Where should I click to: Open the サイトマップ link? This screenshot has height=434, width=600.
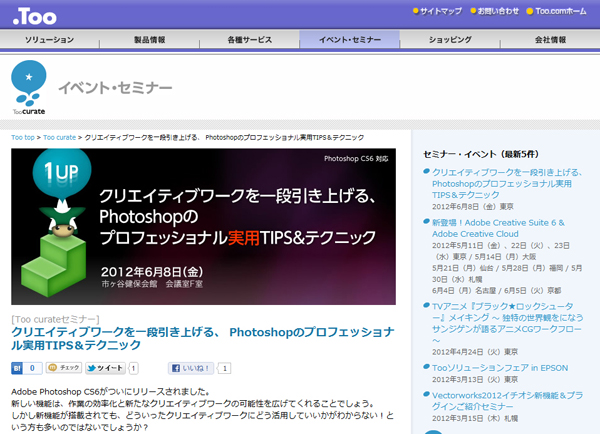point(440,12)
